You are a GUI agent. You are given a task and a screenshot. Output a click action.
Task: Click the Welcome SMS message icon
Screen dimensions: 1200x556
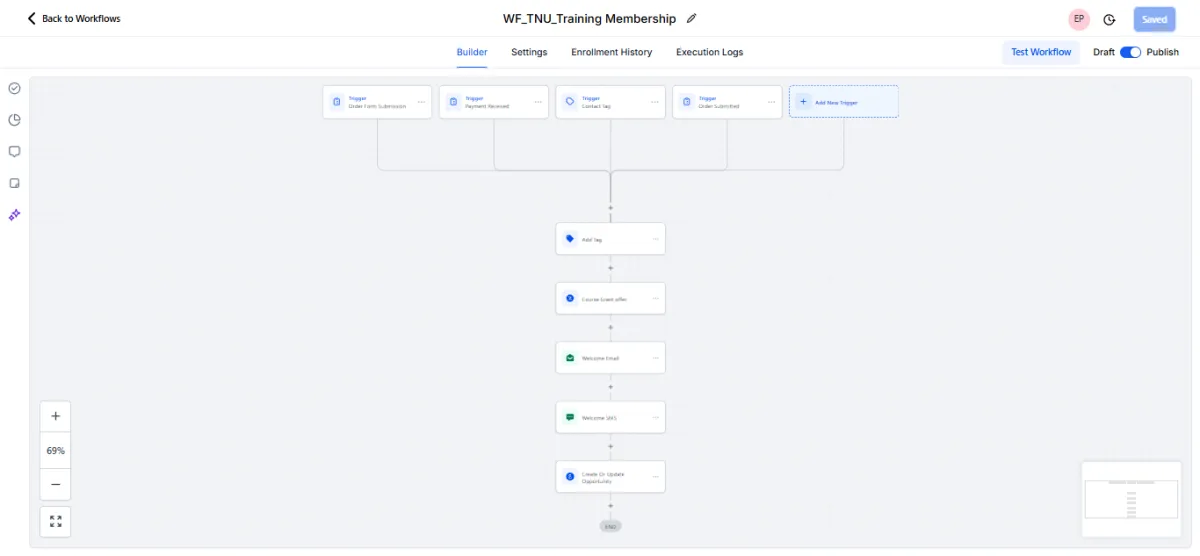coord(570,417)
